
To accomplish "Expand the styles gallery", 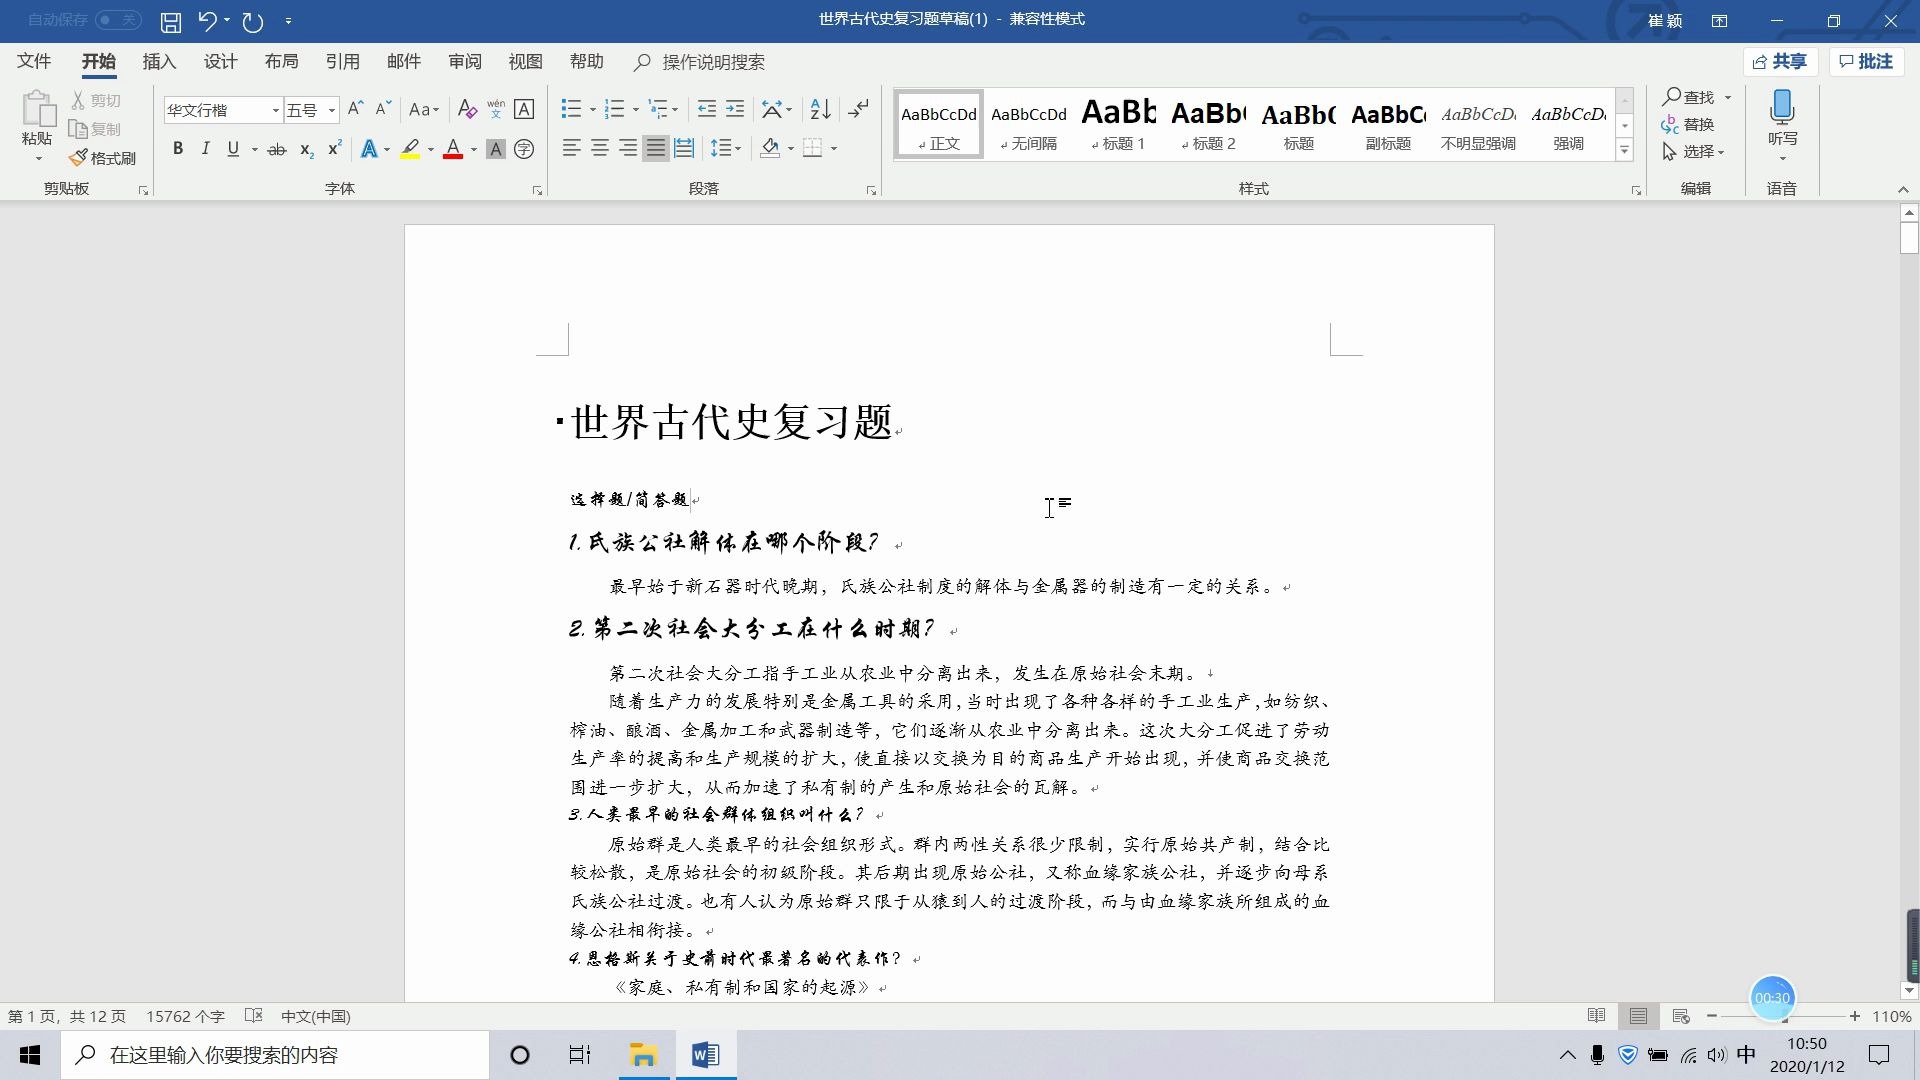I will (1625, 151).
